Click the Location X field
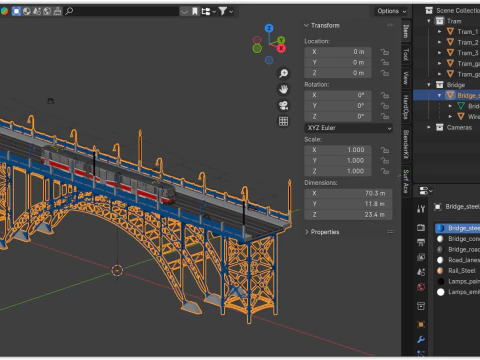The image size is (480, 360). [x=338, y=52]
